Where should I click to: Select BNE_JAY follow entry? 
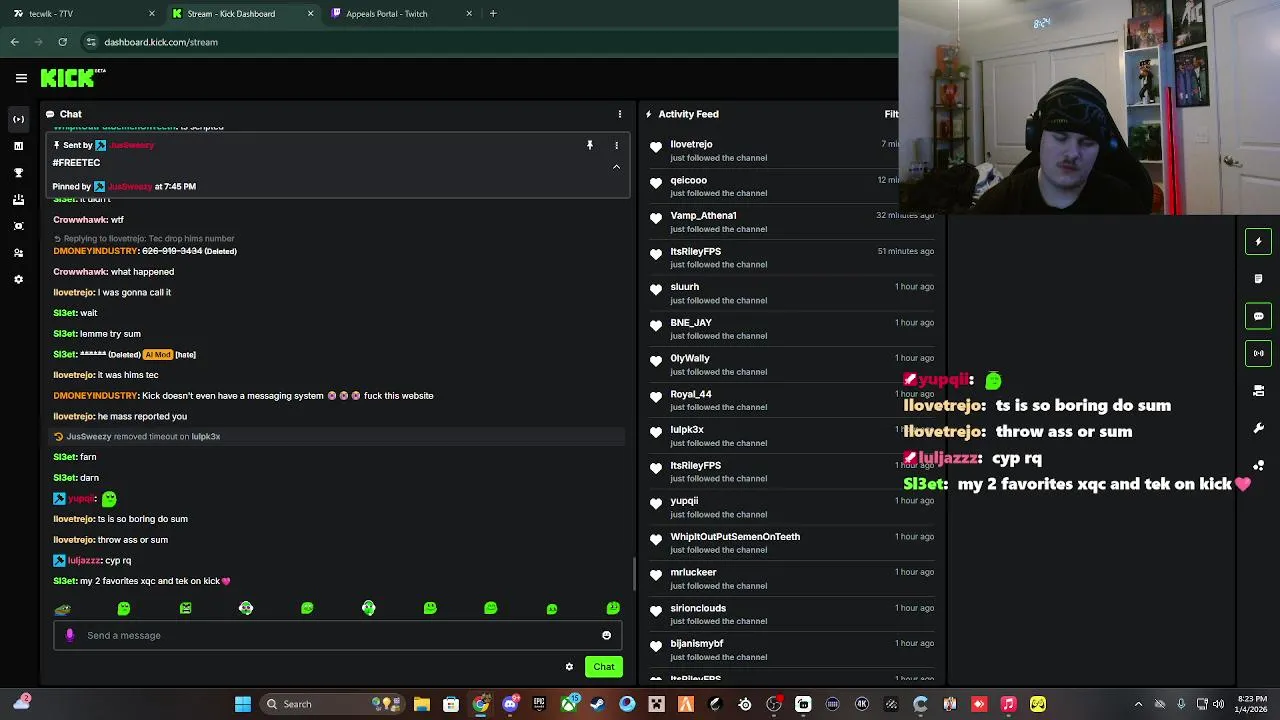coord(792,329)
